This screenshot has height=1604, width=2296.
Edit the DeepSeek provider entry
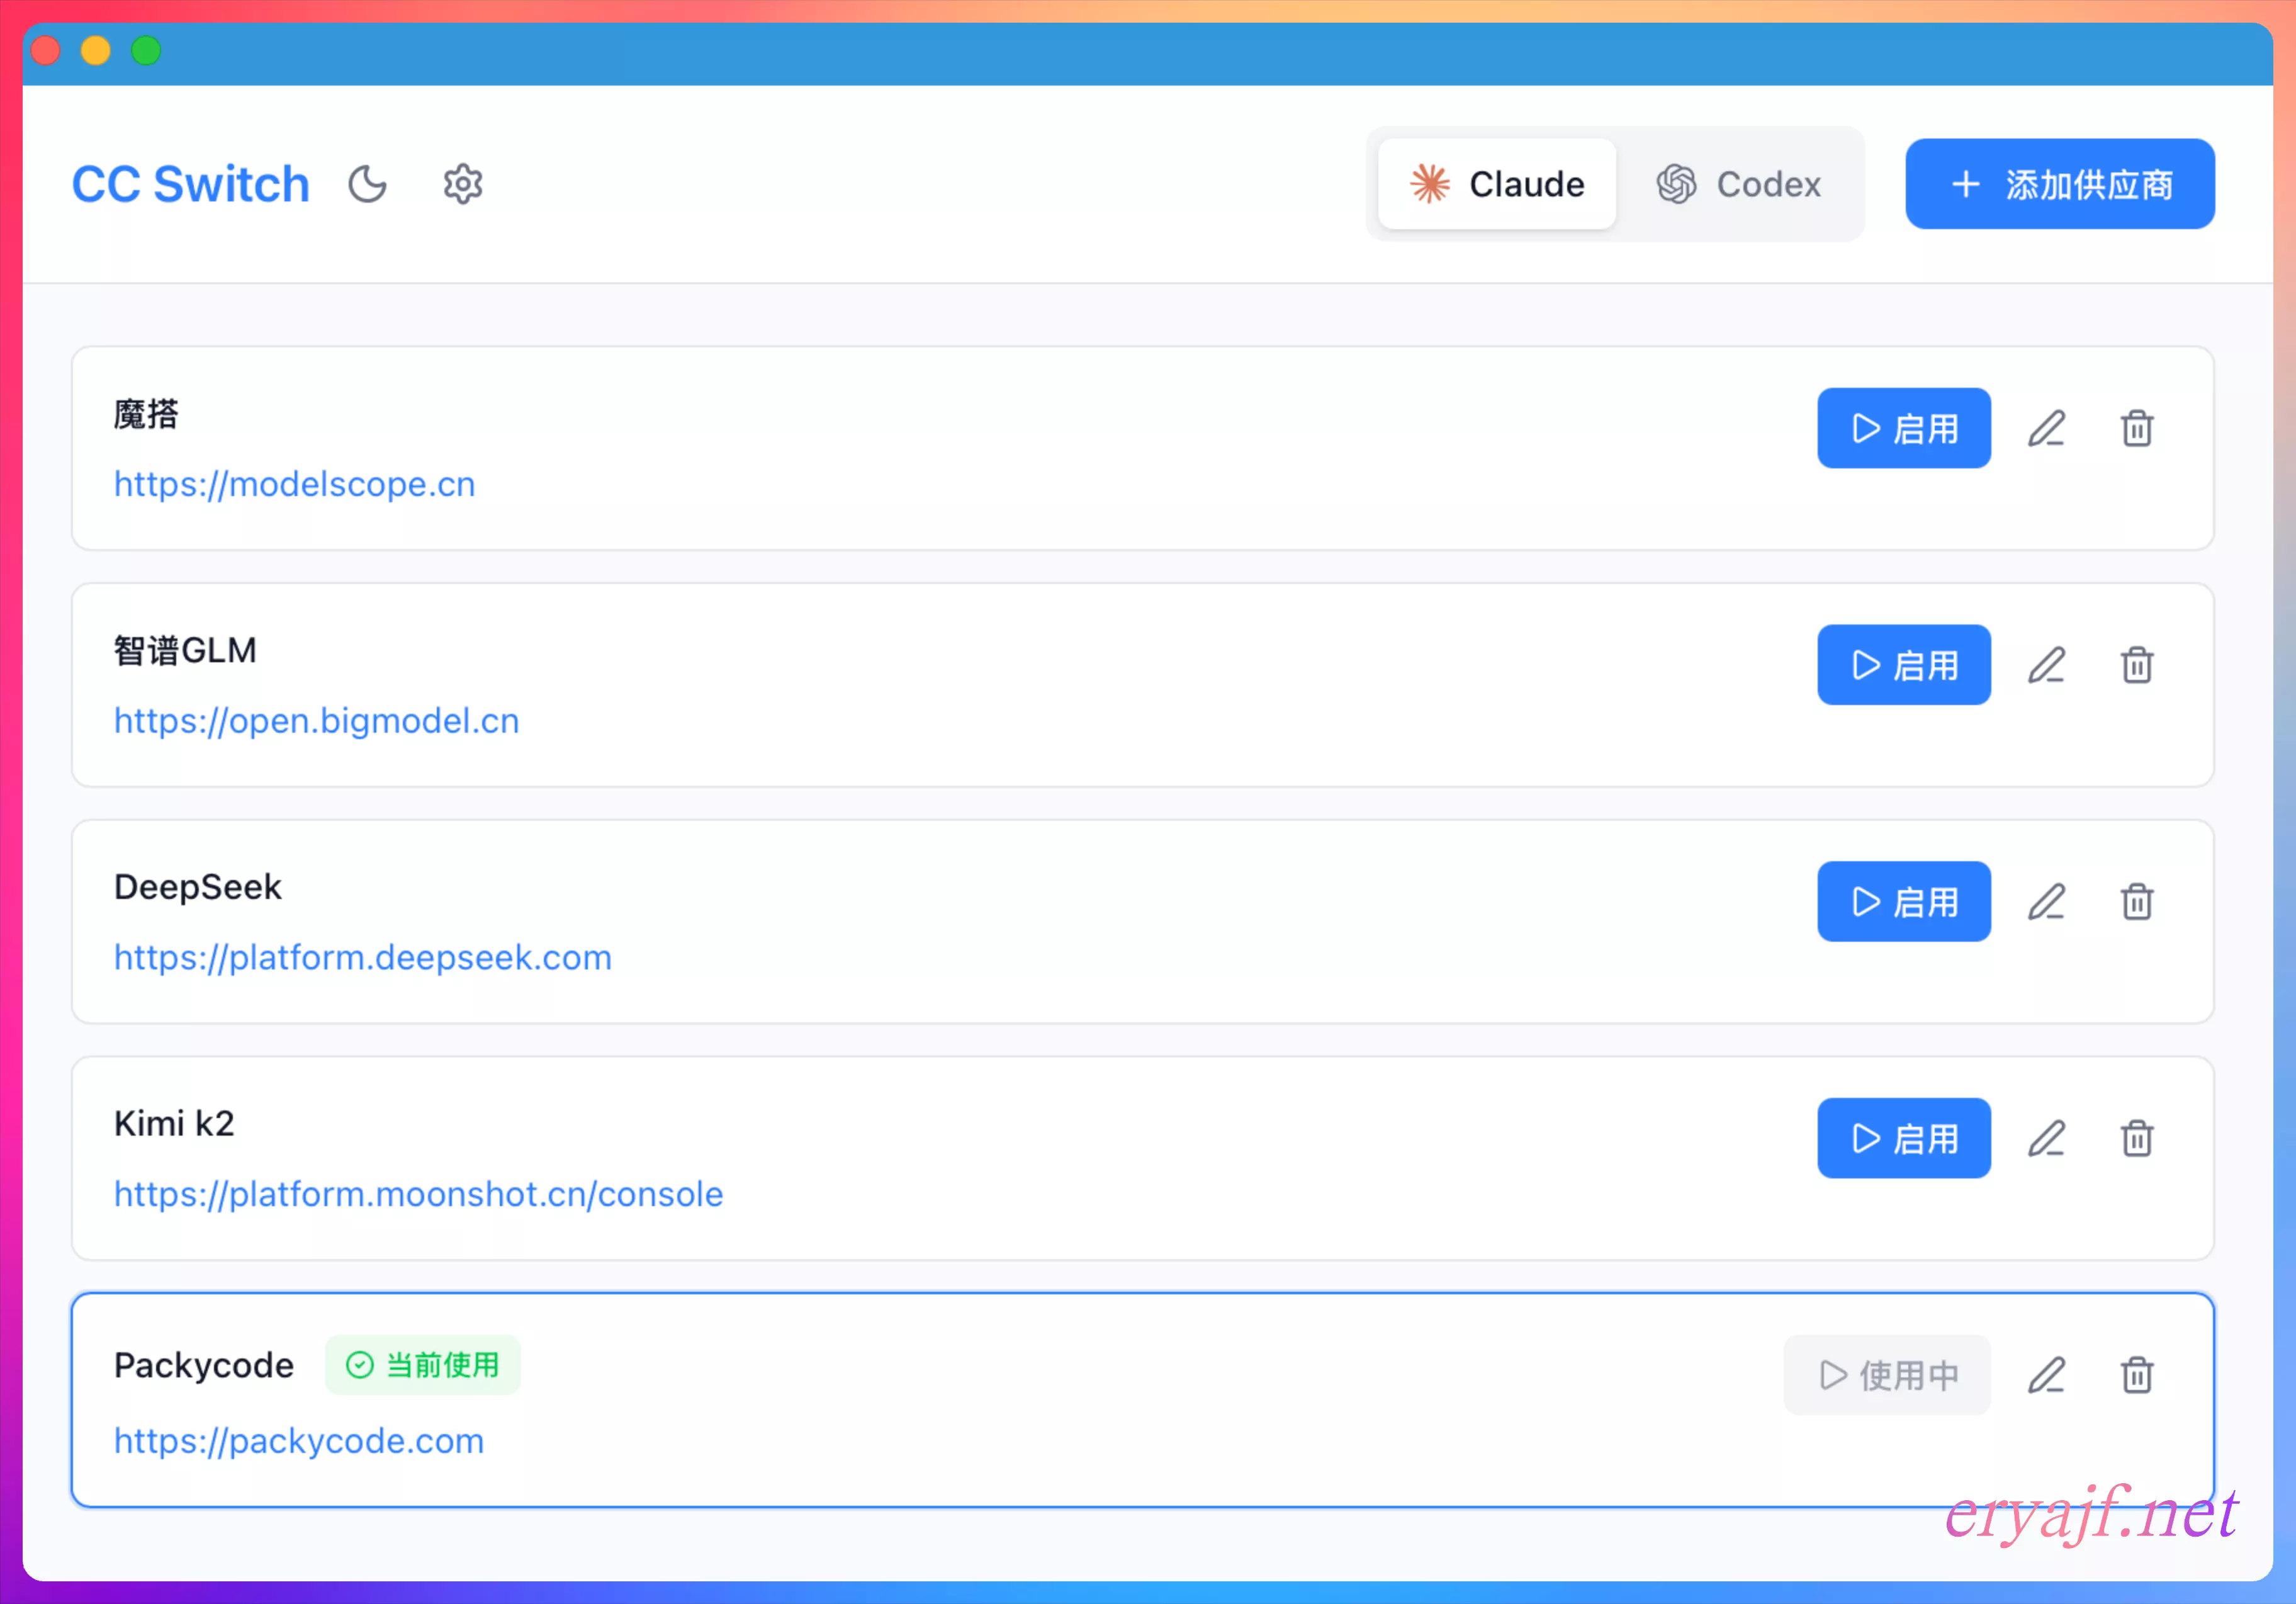pos(2046,902)
